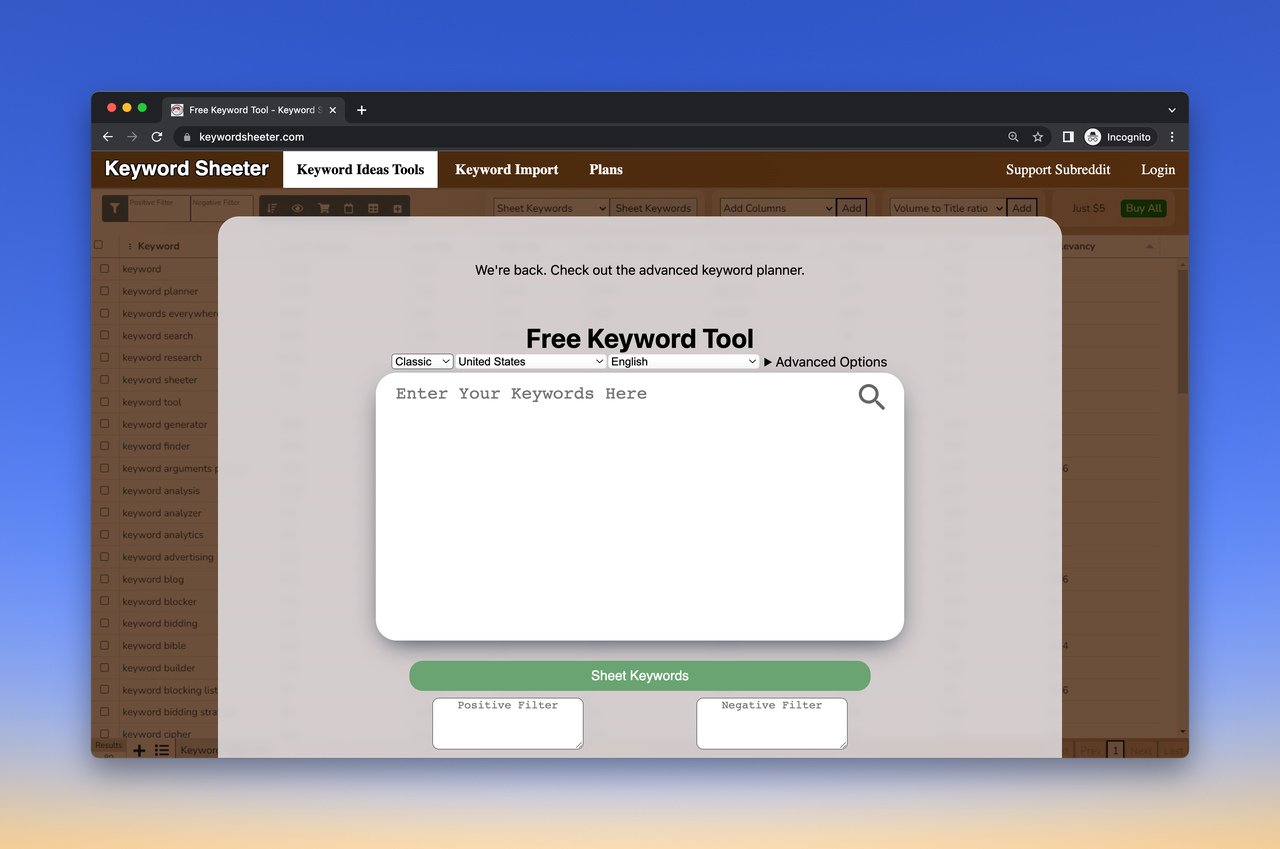Click Add button beside Volume to Title ratio
The width and height of the screenshot is (1280, 849).
tap(1021, 208)
